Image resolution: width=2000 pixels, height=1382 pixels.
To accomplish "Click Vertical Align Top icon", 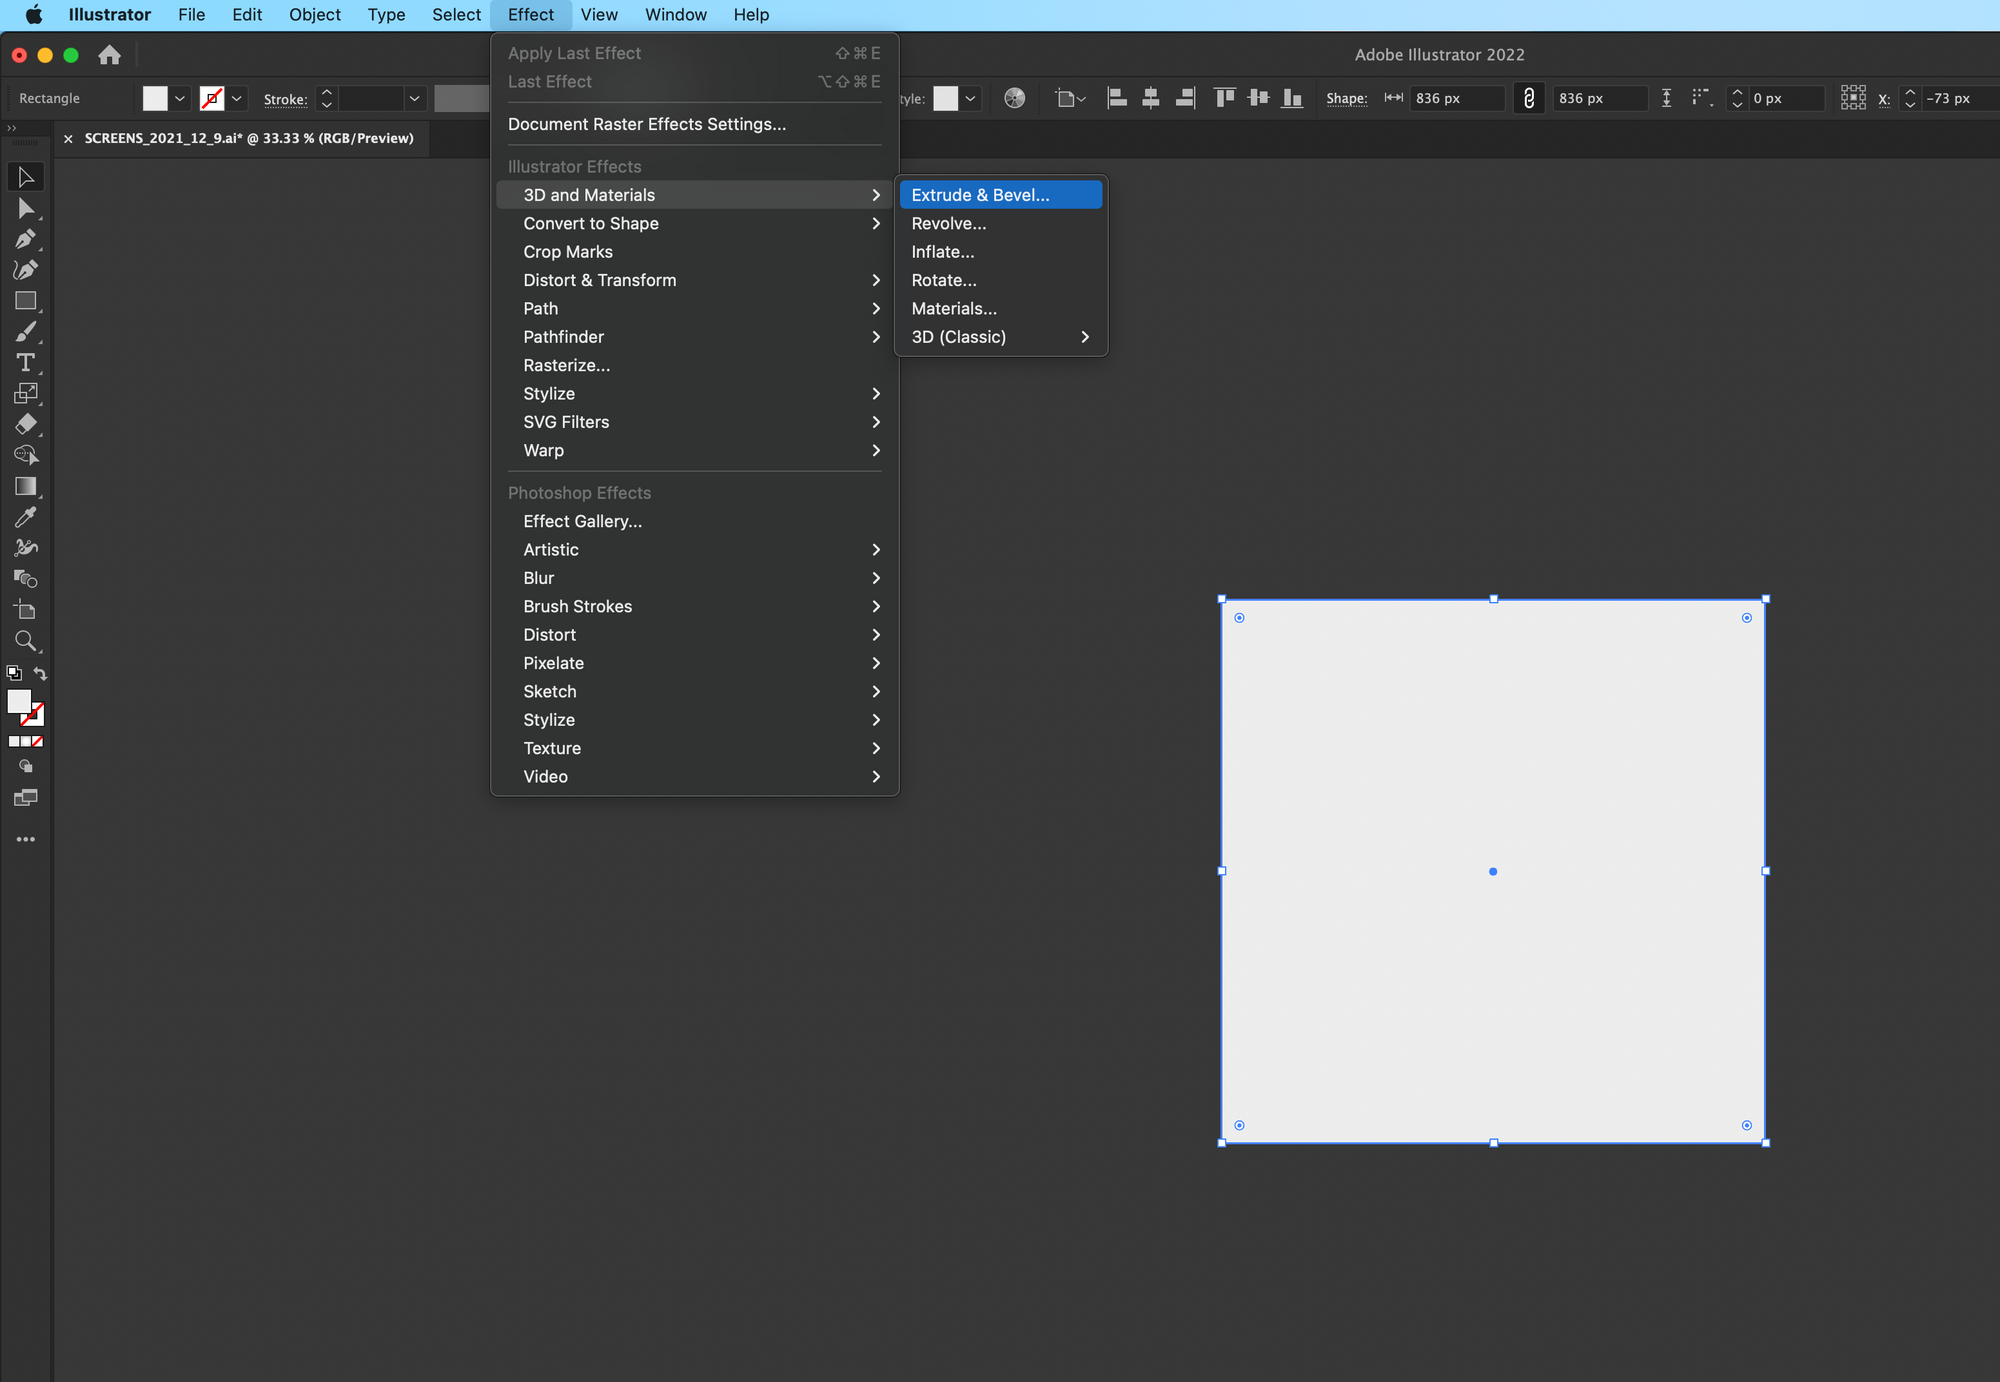I will click(x=1225, y=98).
